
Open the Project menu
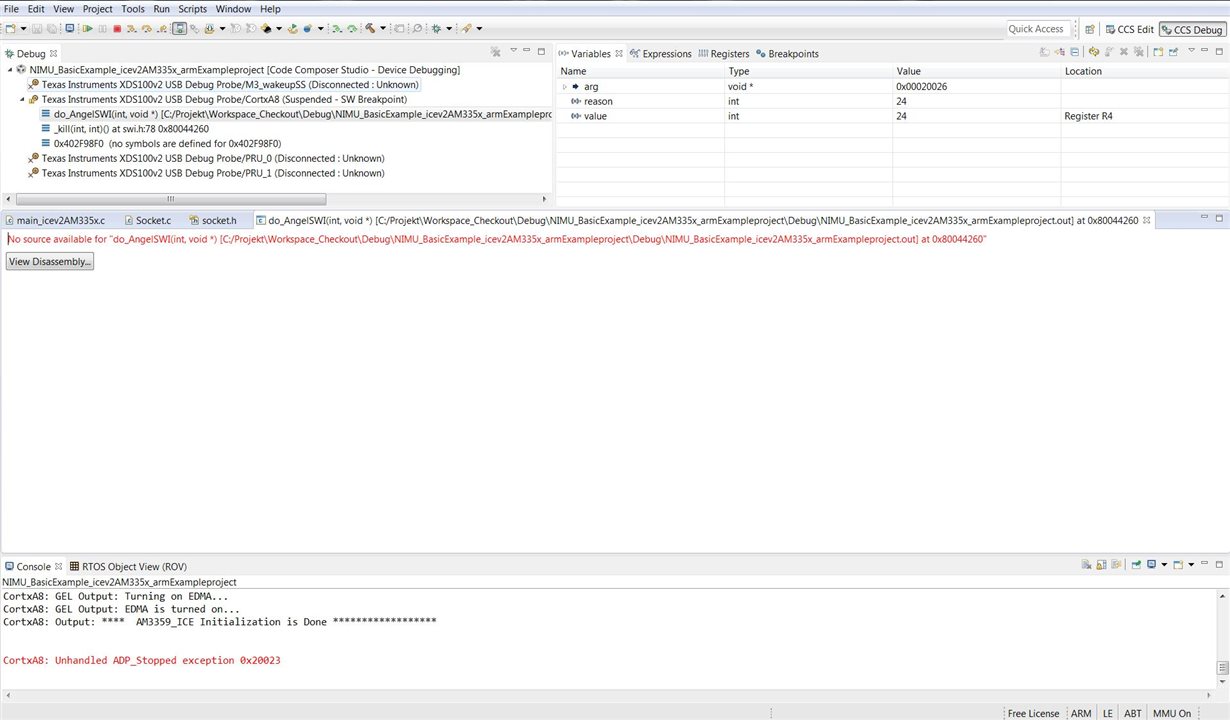tap(98, 9)
